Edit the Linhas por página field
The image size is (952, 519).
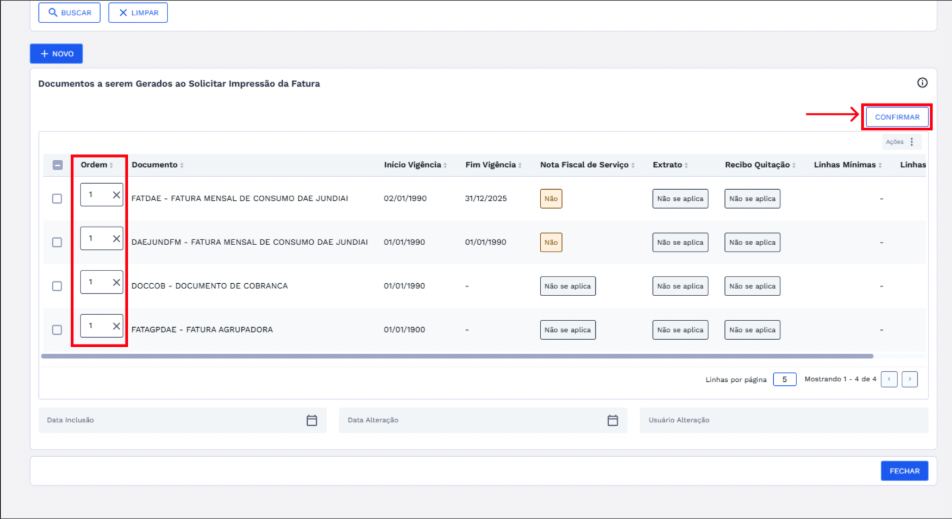(785, 379)
